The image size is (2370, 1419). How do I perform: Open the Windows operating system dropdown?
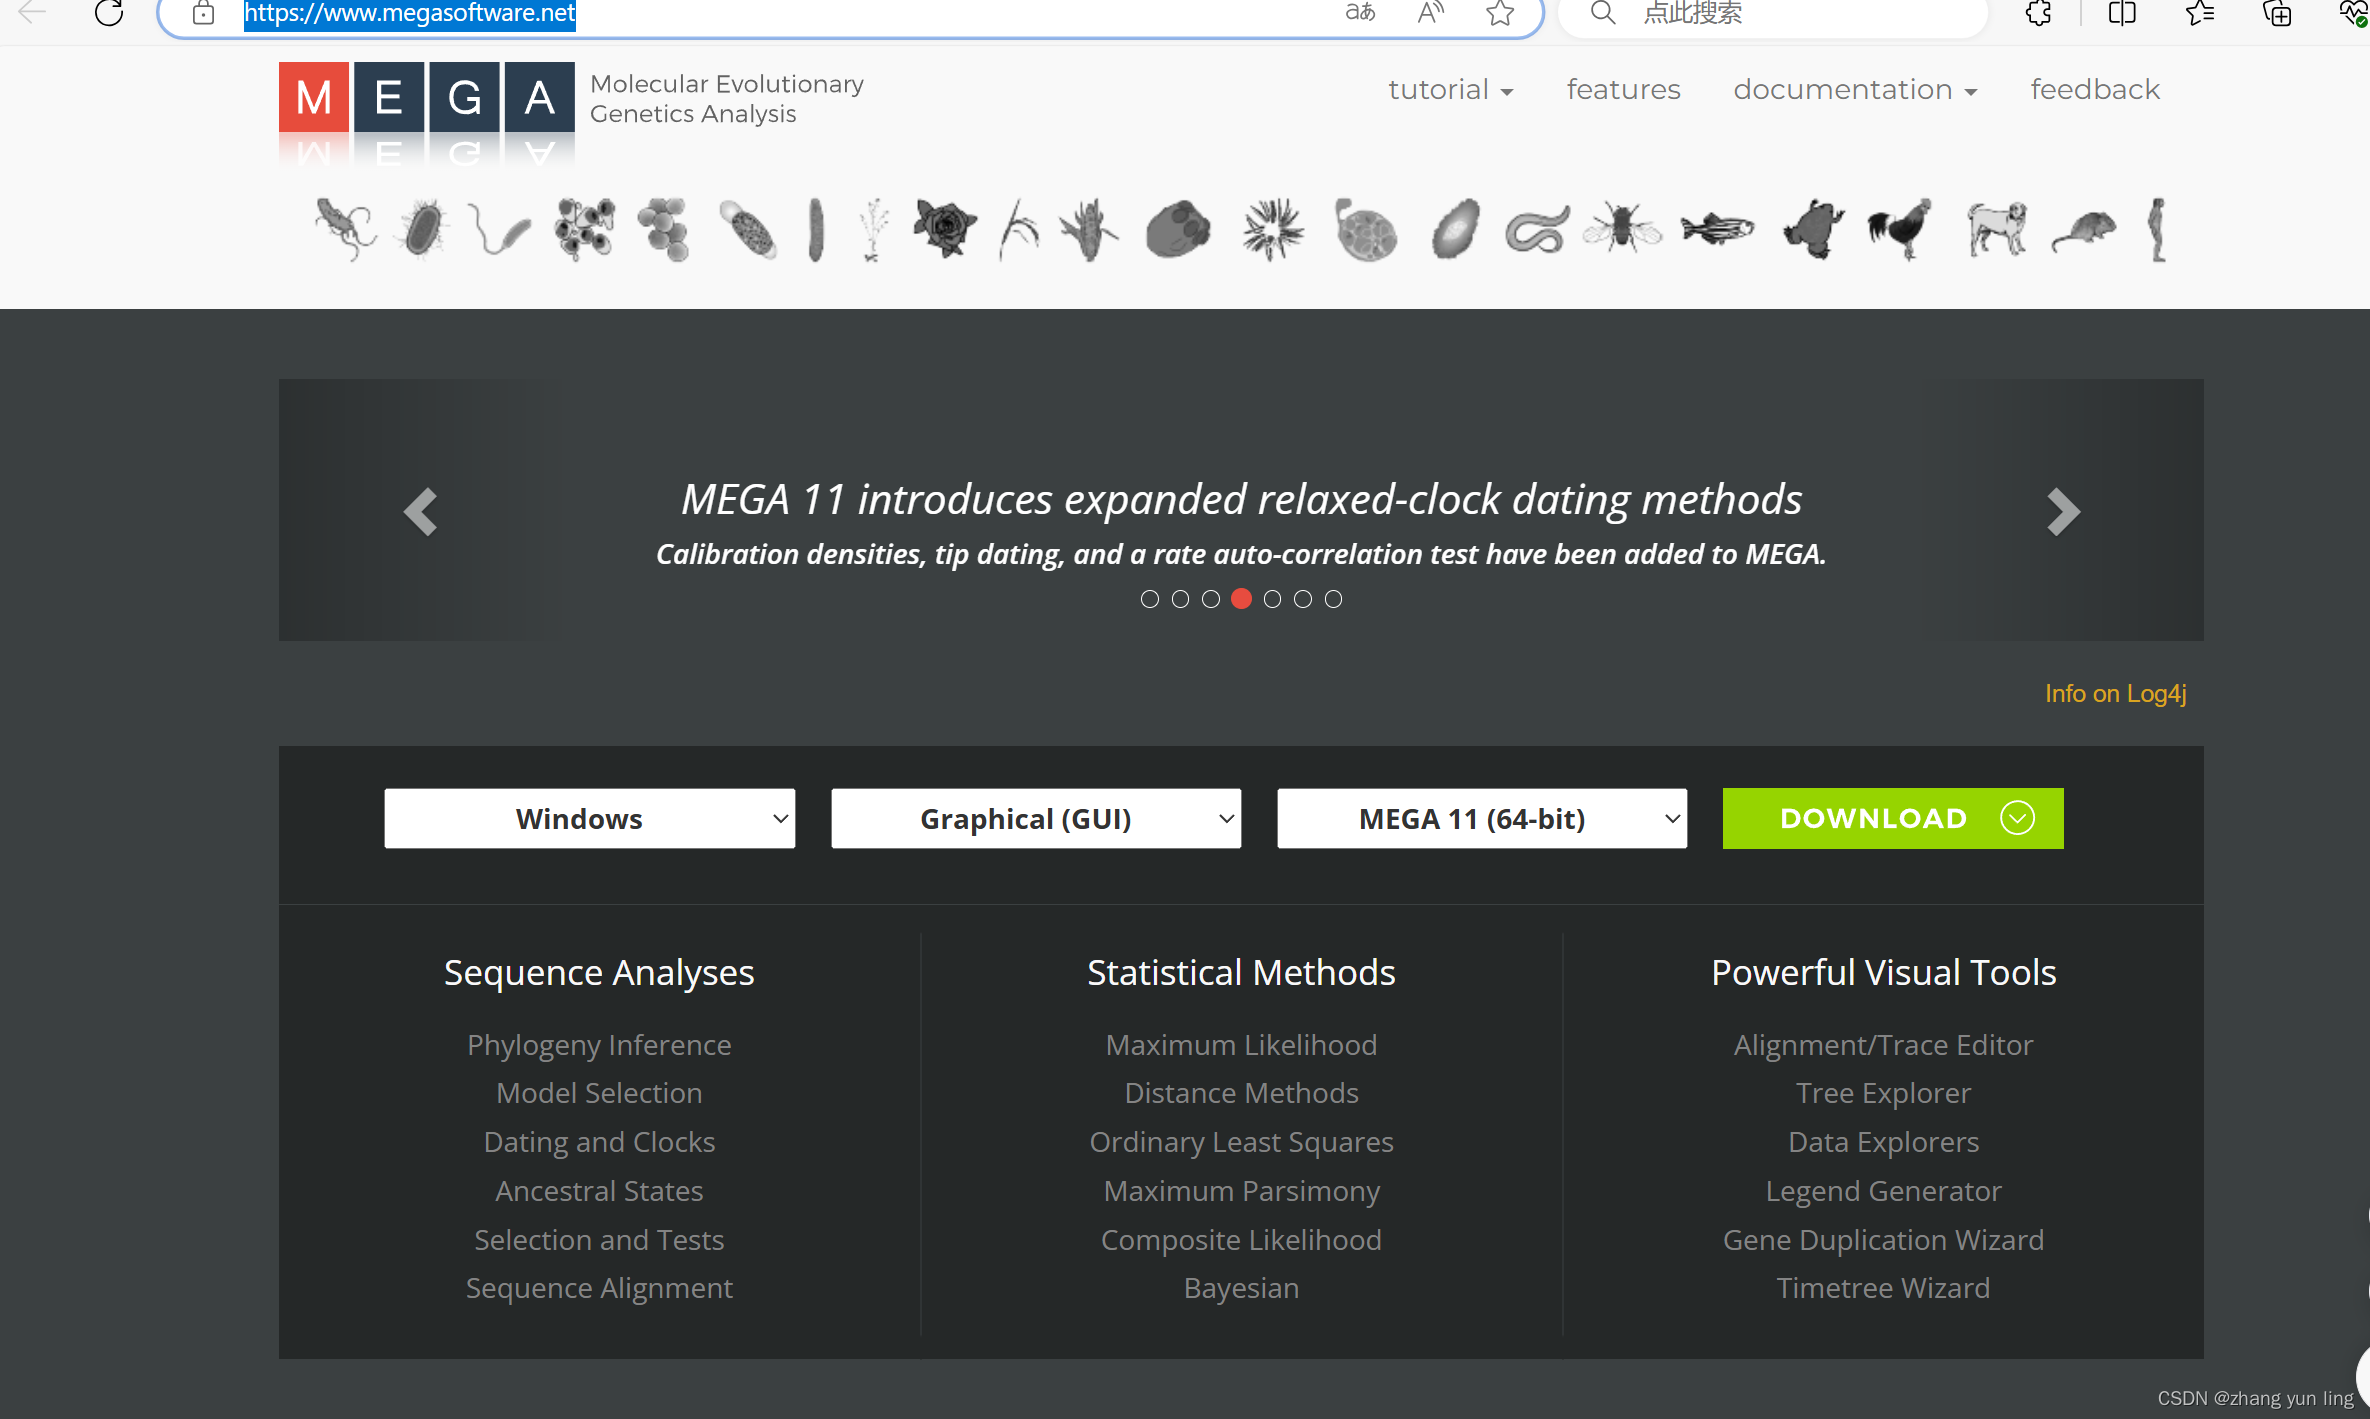[x=589, y=819]
